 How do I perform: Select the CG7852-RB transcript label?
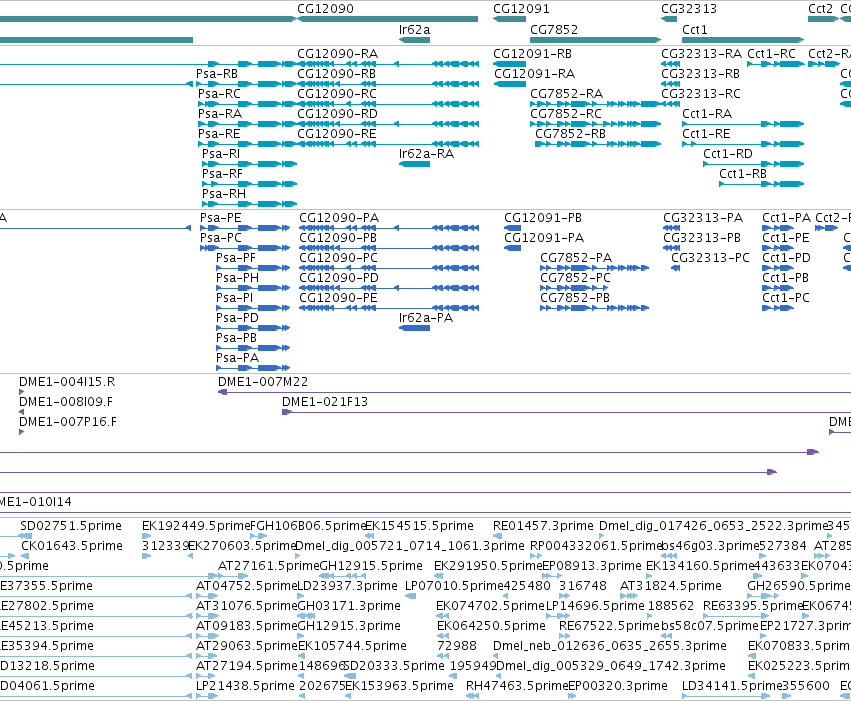(570, 134)
